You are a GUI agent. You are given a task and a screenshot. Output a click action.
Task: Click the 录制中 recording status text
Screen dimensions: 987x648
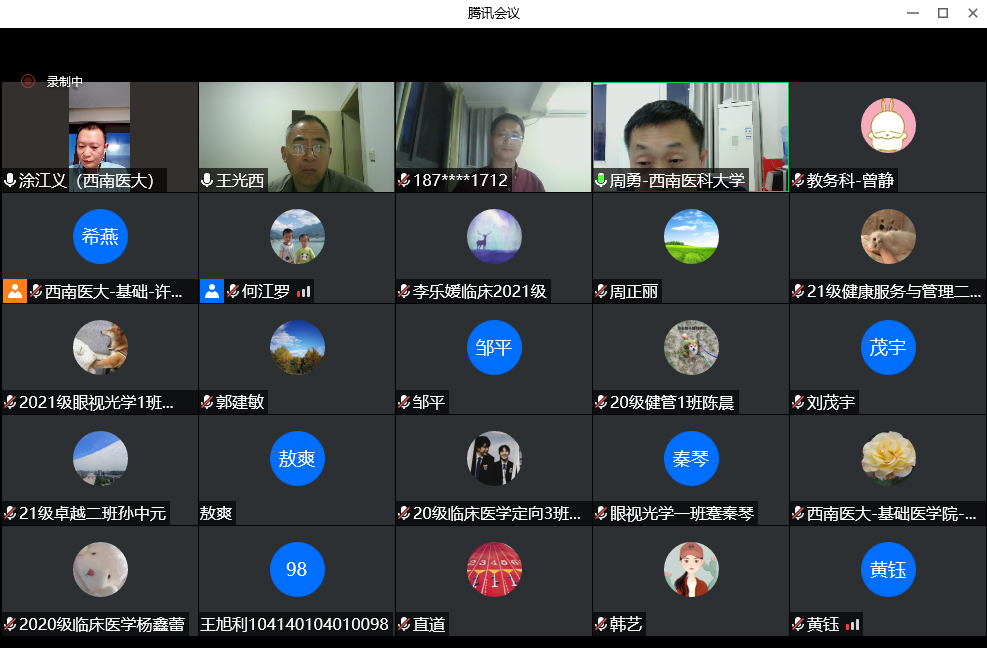(65, 82)
